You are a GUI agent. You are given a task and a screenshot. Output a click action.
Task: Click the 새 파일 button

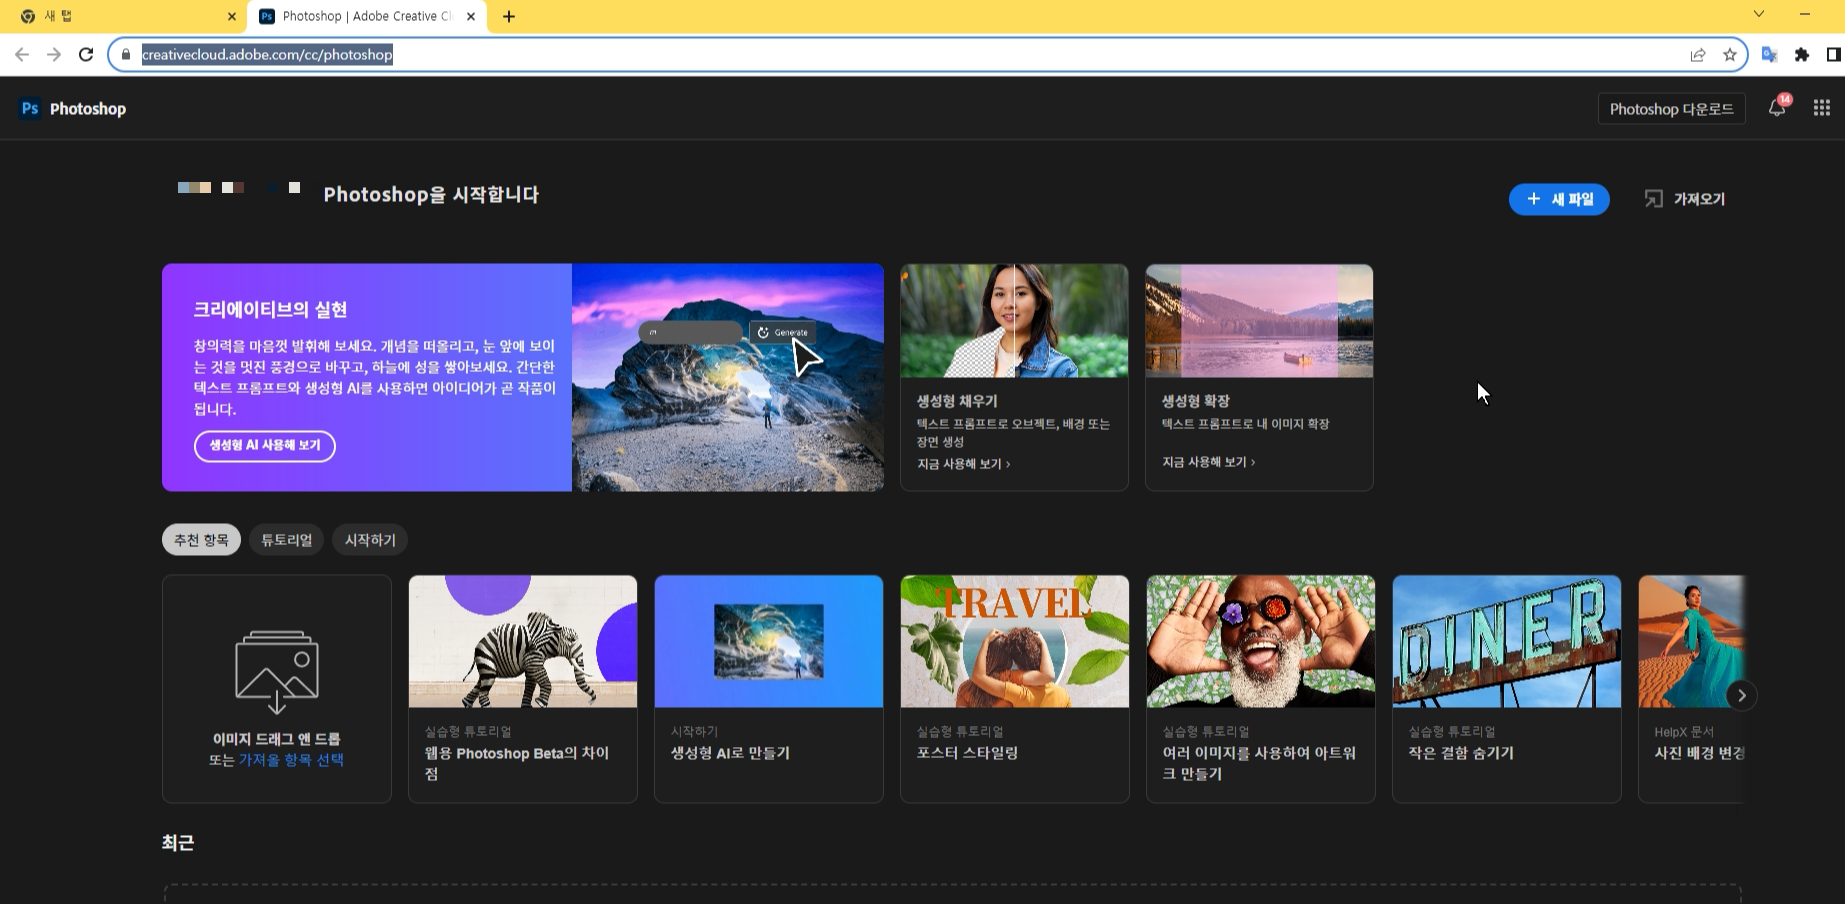1559,199
